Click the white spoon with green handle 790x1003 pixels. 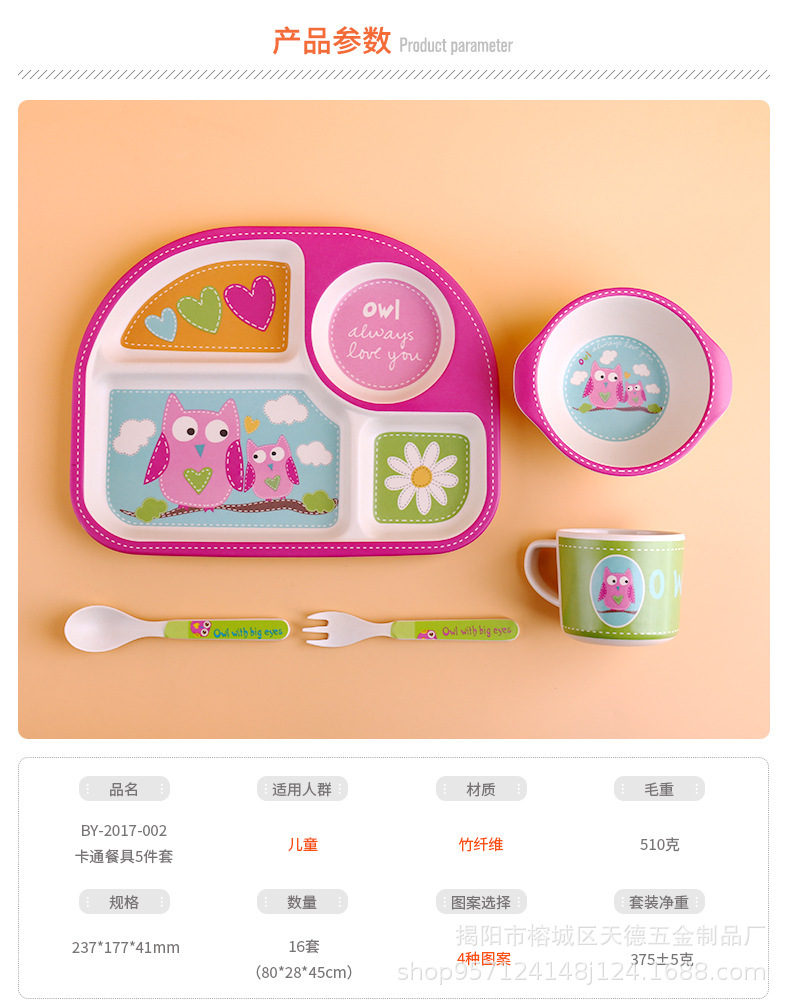[177, 628]
